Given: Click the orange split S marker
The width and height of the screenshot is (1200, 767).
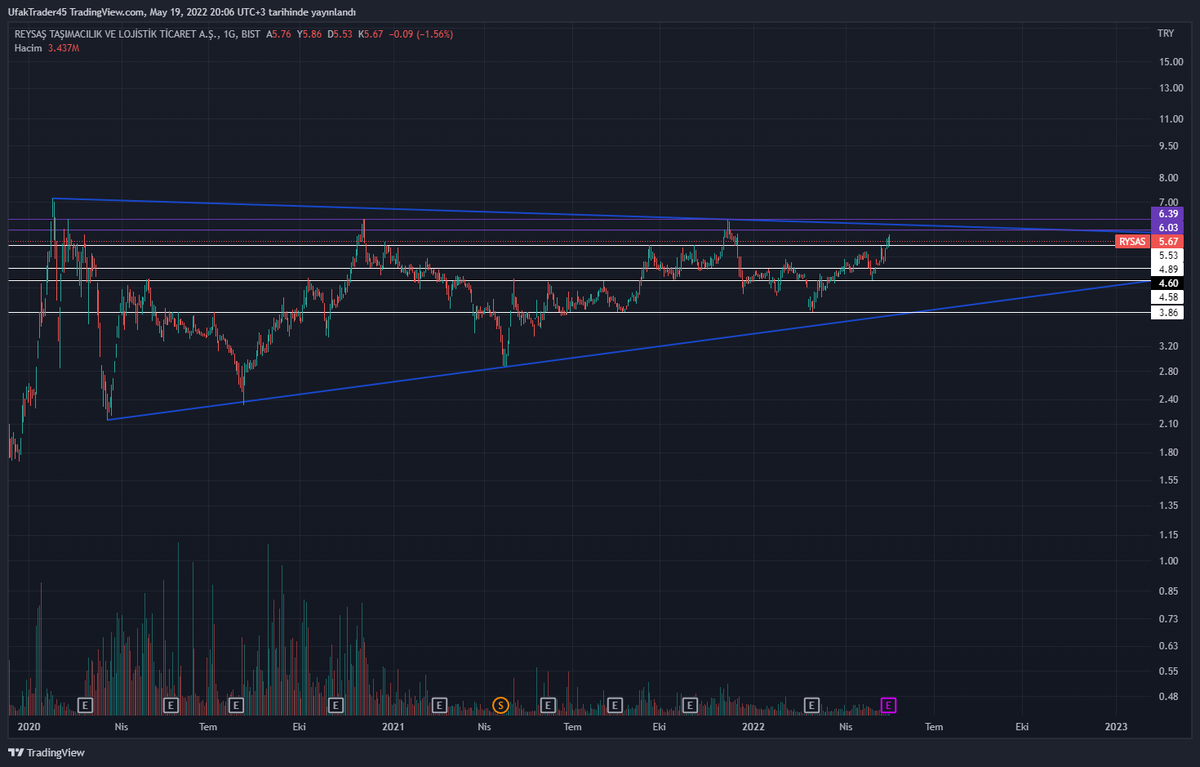Looking at the screenshot, I should [501, 705].
